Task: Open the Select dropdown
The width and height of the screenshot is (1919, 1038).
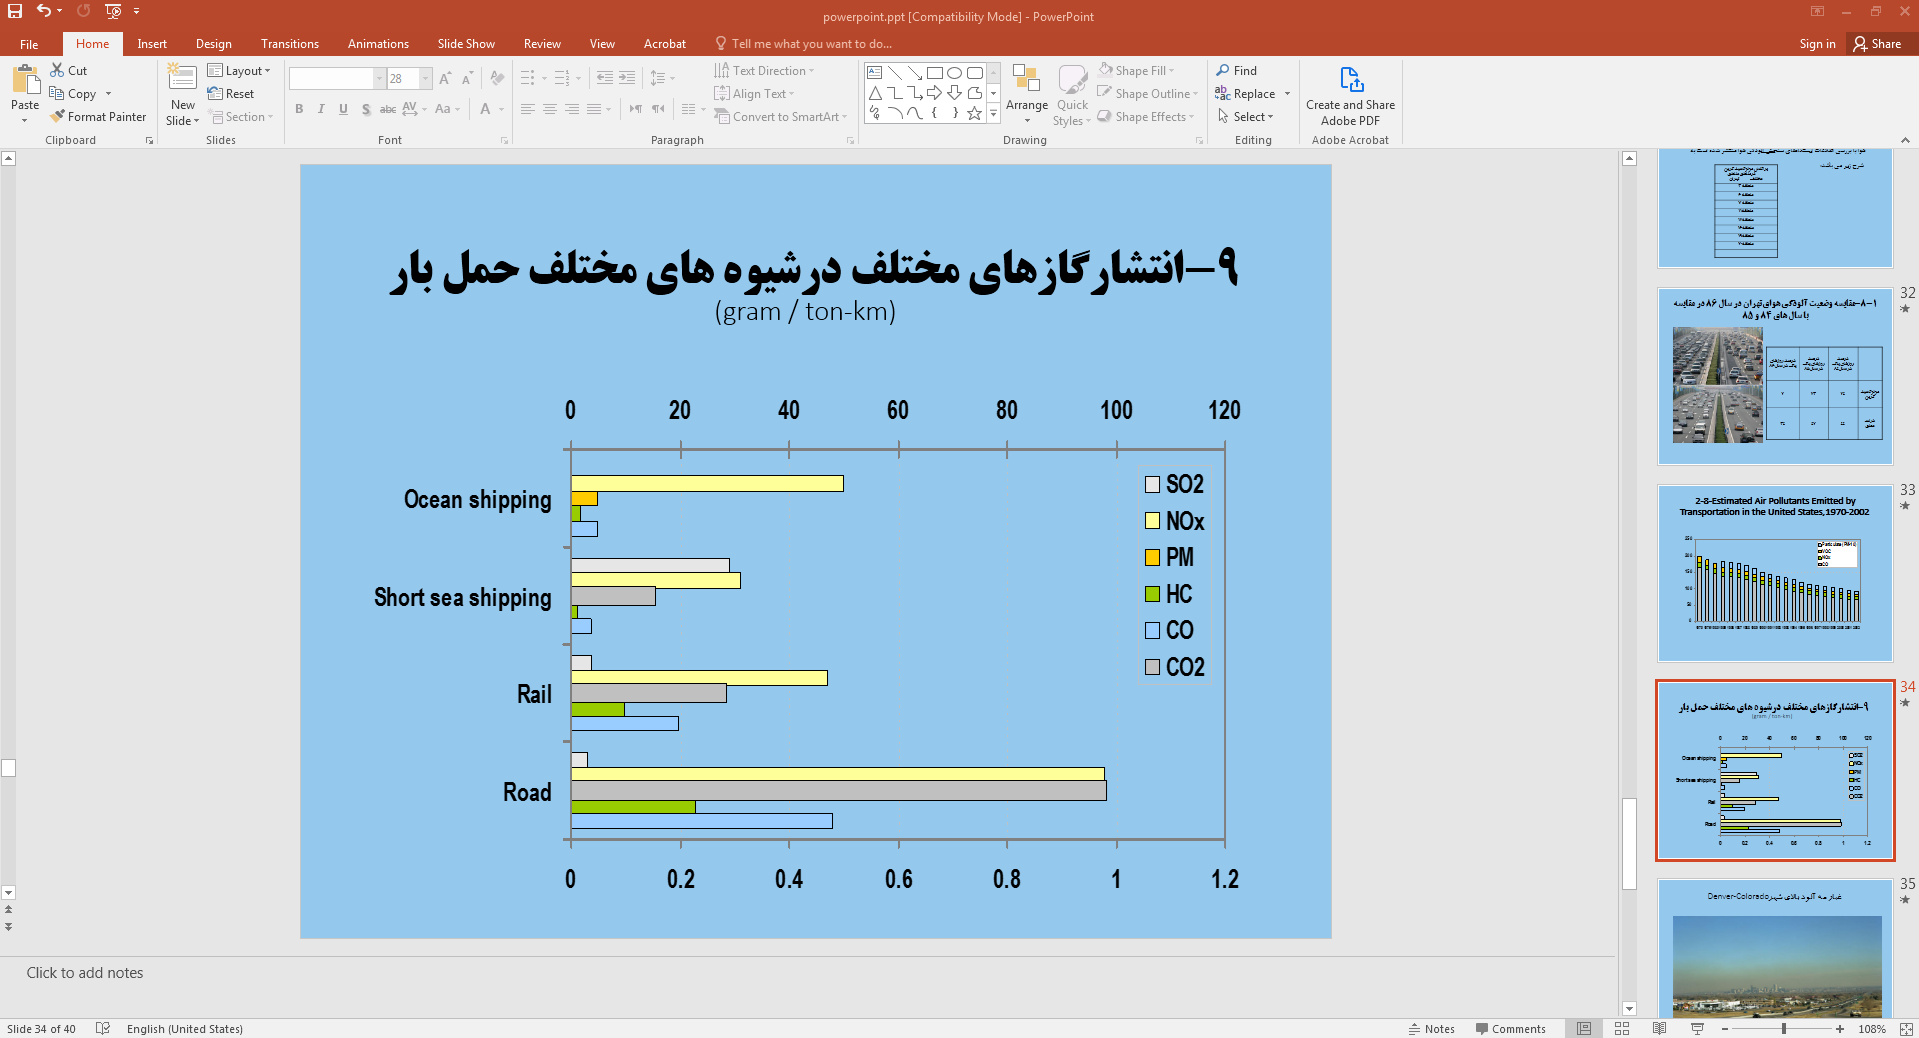Action: 1245,116
